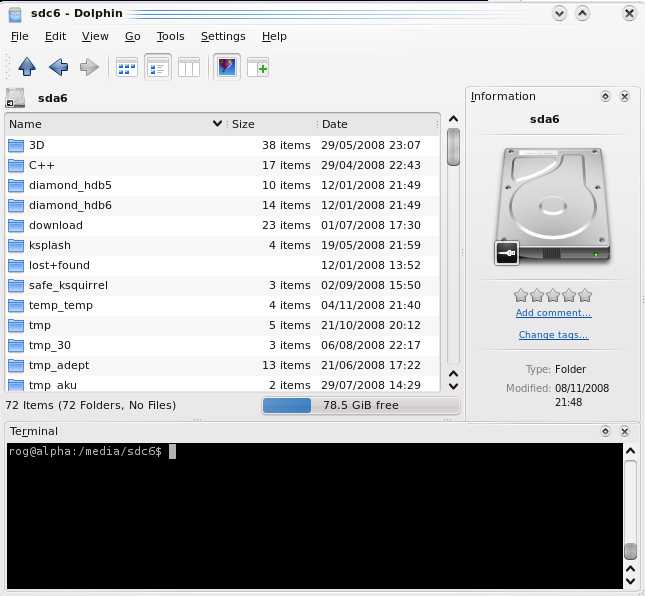Click the 'Change tags...' link
This screenshot has height=596, width=645.
click(x=553, y=335)
